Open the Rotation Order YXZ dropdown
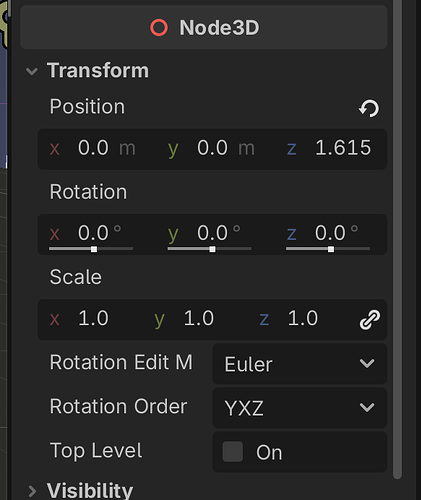 300,408
